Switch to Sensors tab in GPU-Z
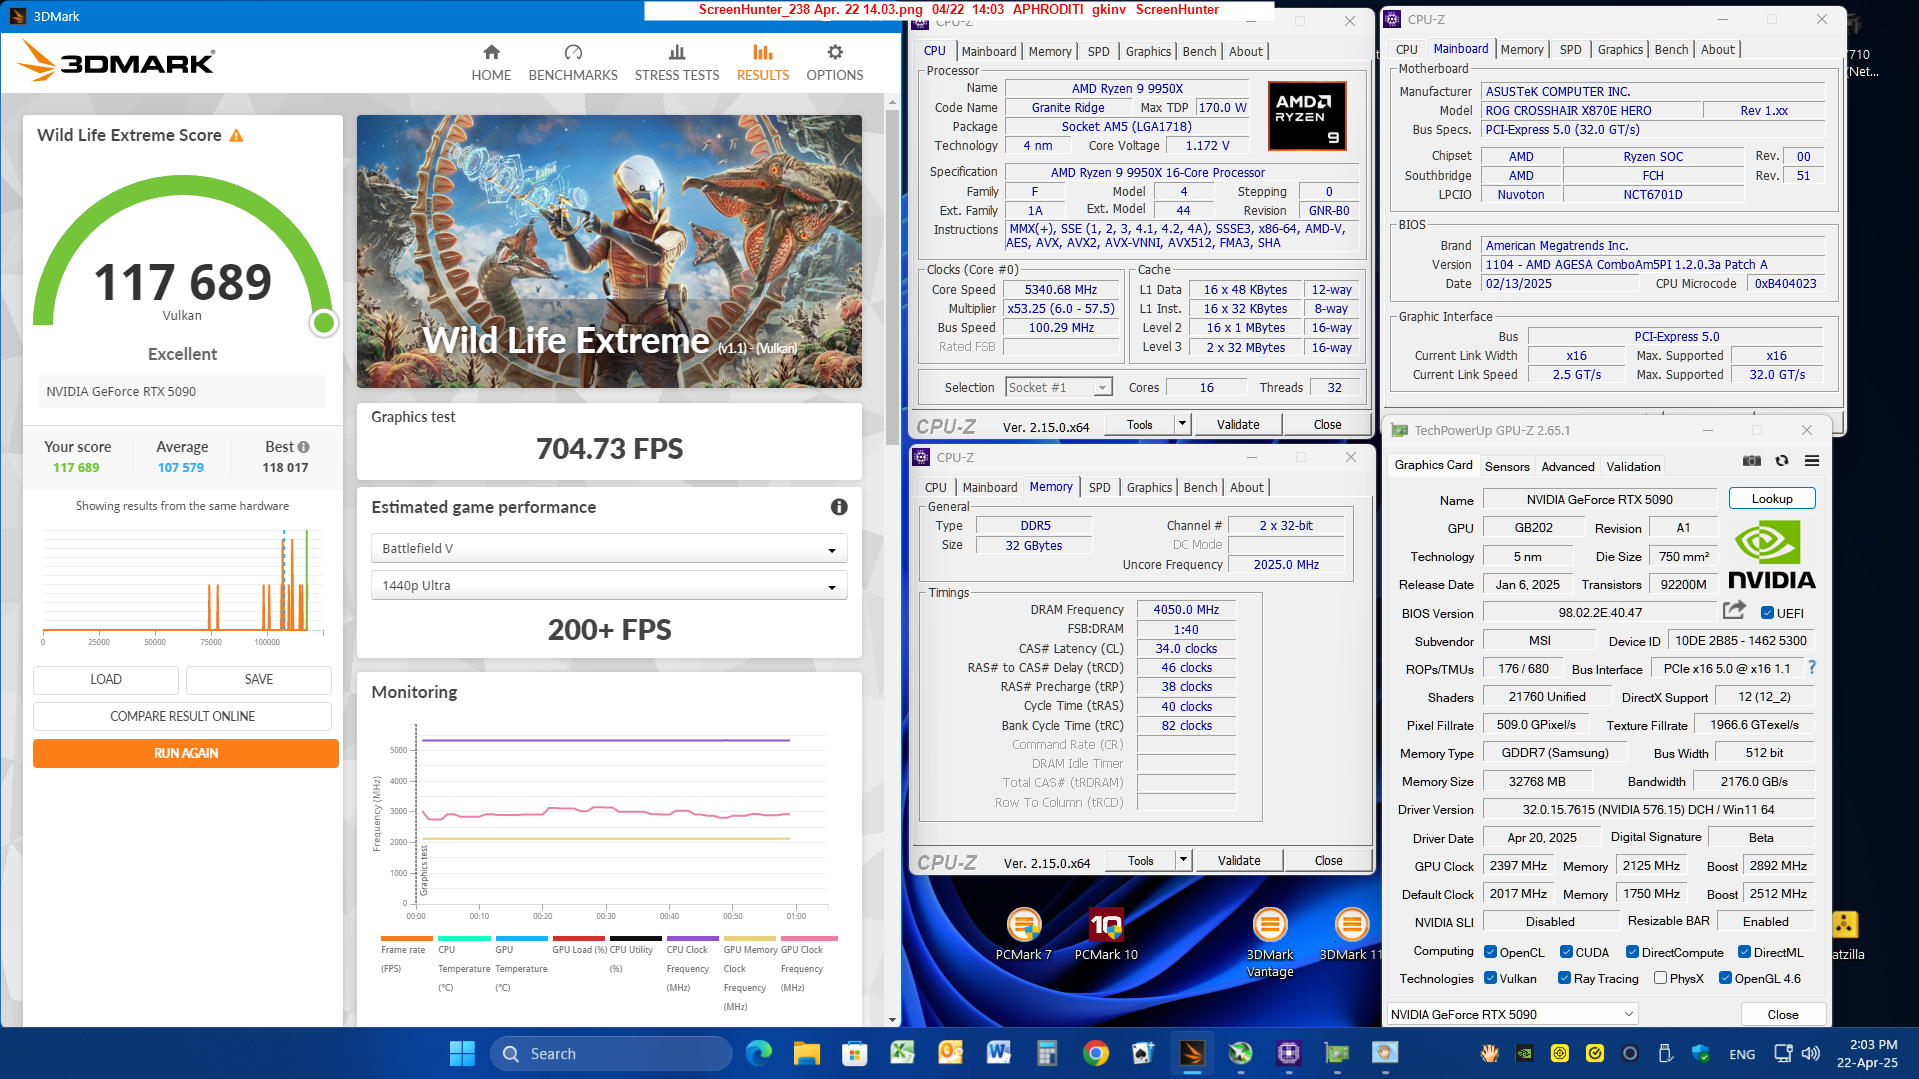The image size is (1919, 1079). point(1507,466)
